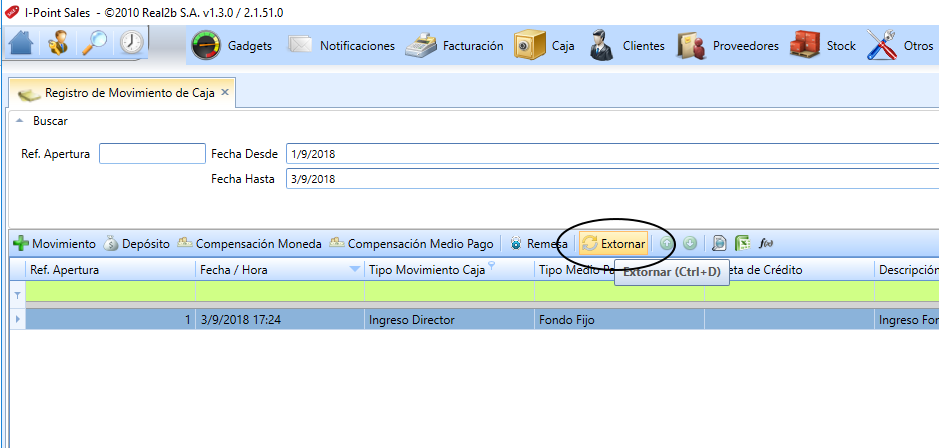Click the user profile icon
This screenshot has width=939, height=448.
57,43
